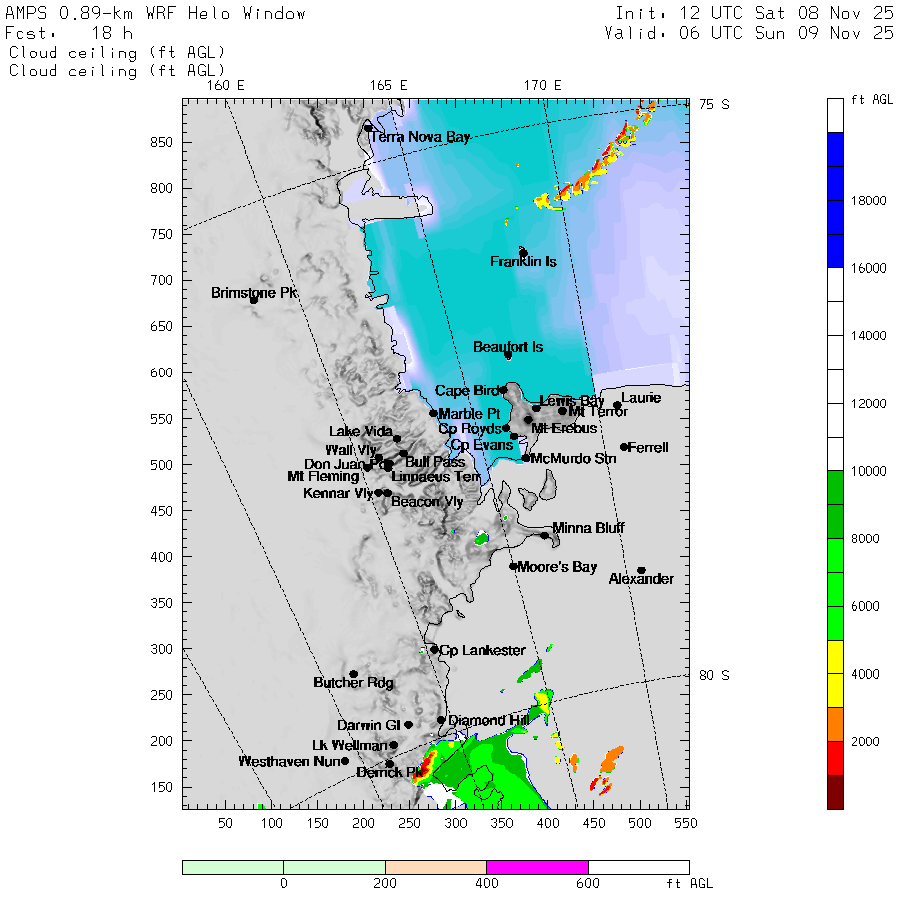Click the 'McMurdo Stn' label

point(573,459)
